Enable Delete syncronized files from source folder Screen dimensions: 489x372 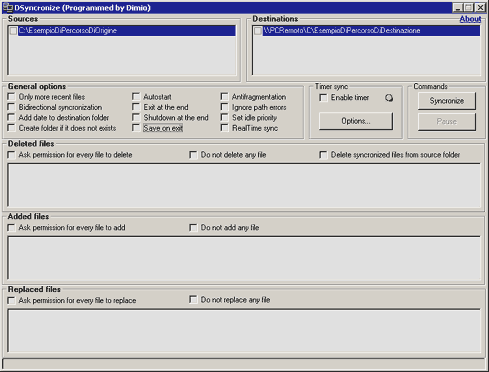323,155
